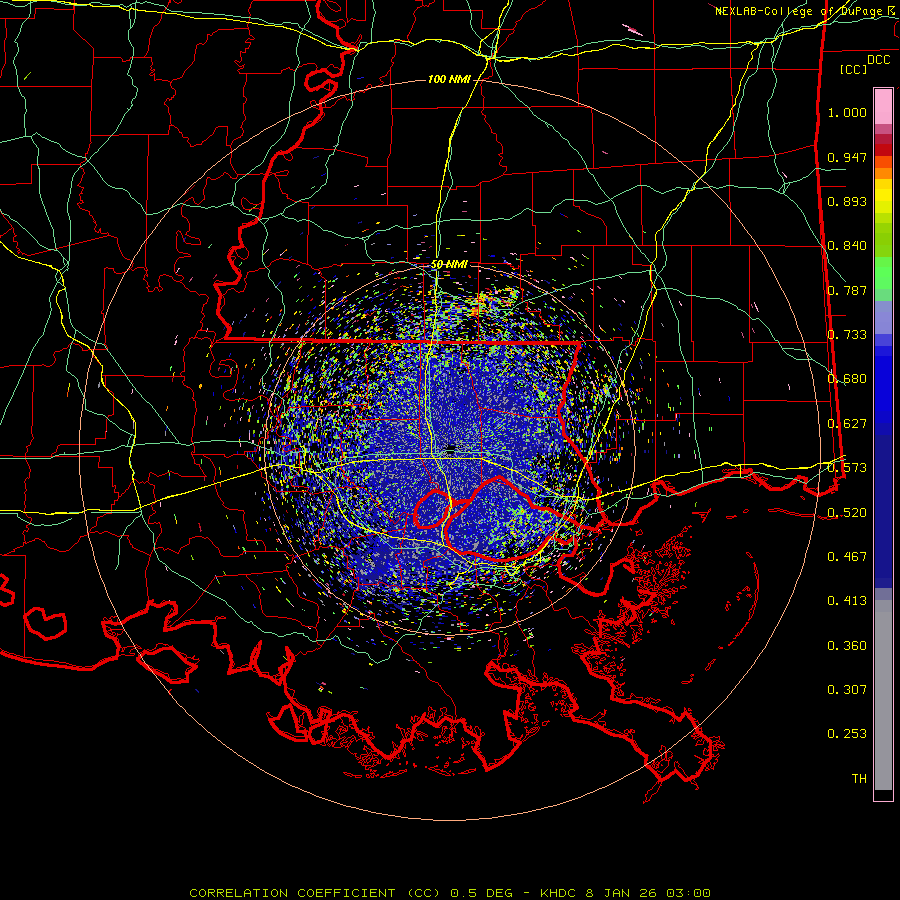Viewport: 900px width, 900px height.
Task: Click the 0.840 scale value
Action: click(x=847, y=246)
